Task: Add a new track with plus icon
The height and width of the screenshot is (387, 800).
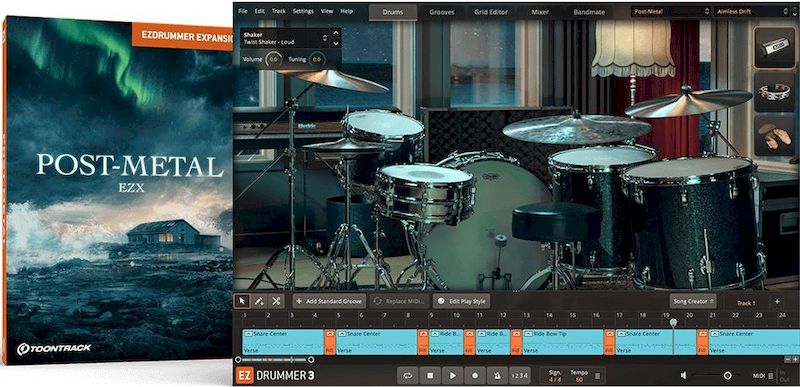Action: (777, 302)
